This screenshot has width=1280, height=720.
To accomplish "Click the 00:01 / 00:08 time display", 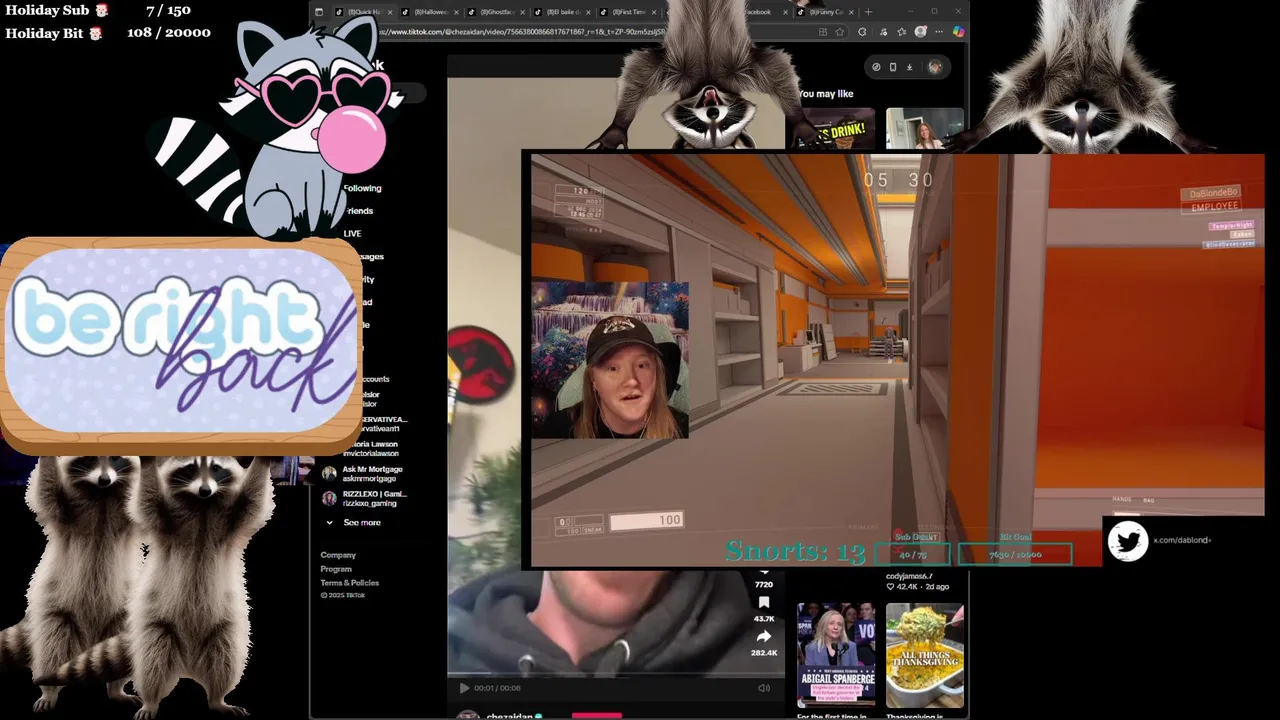I will [x=497, y=688].
